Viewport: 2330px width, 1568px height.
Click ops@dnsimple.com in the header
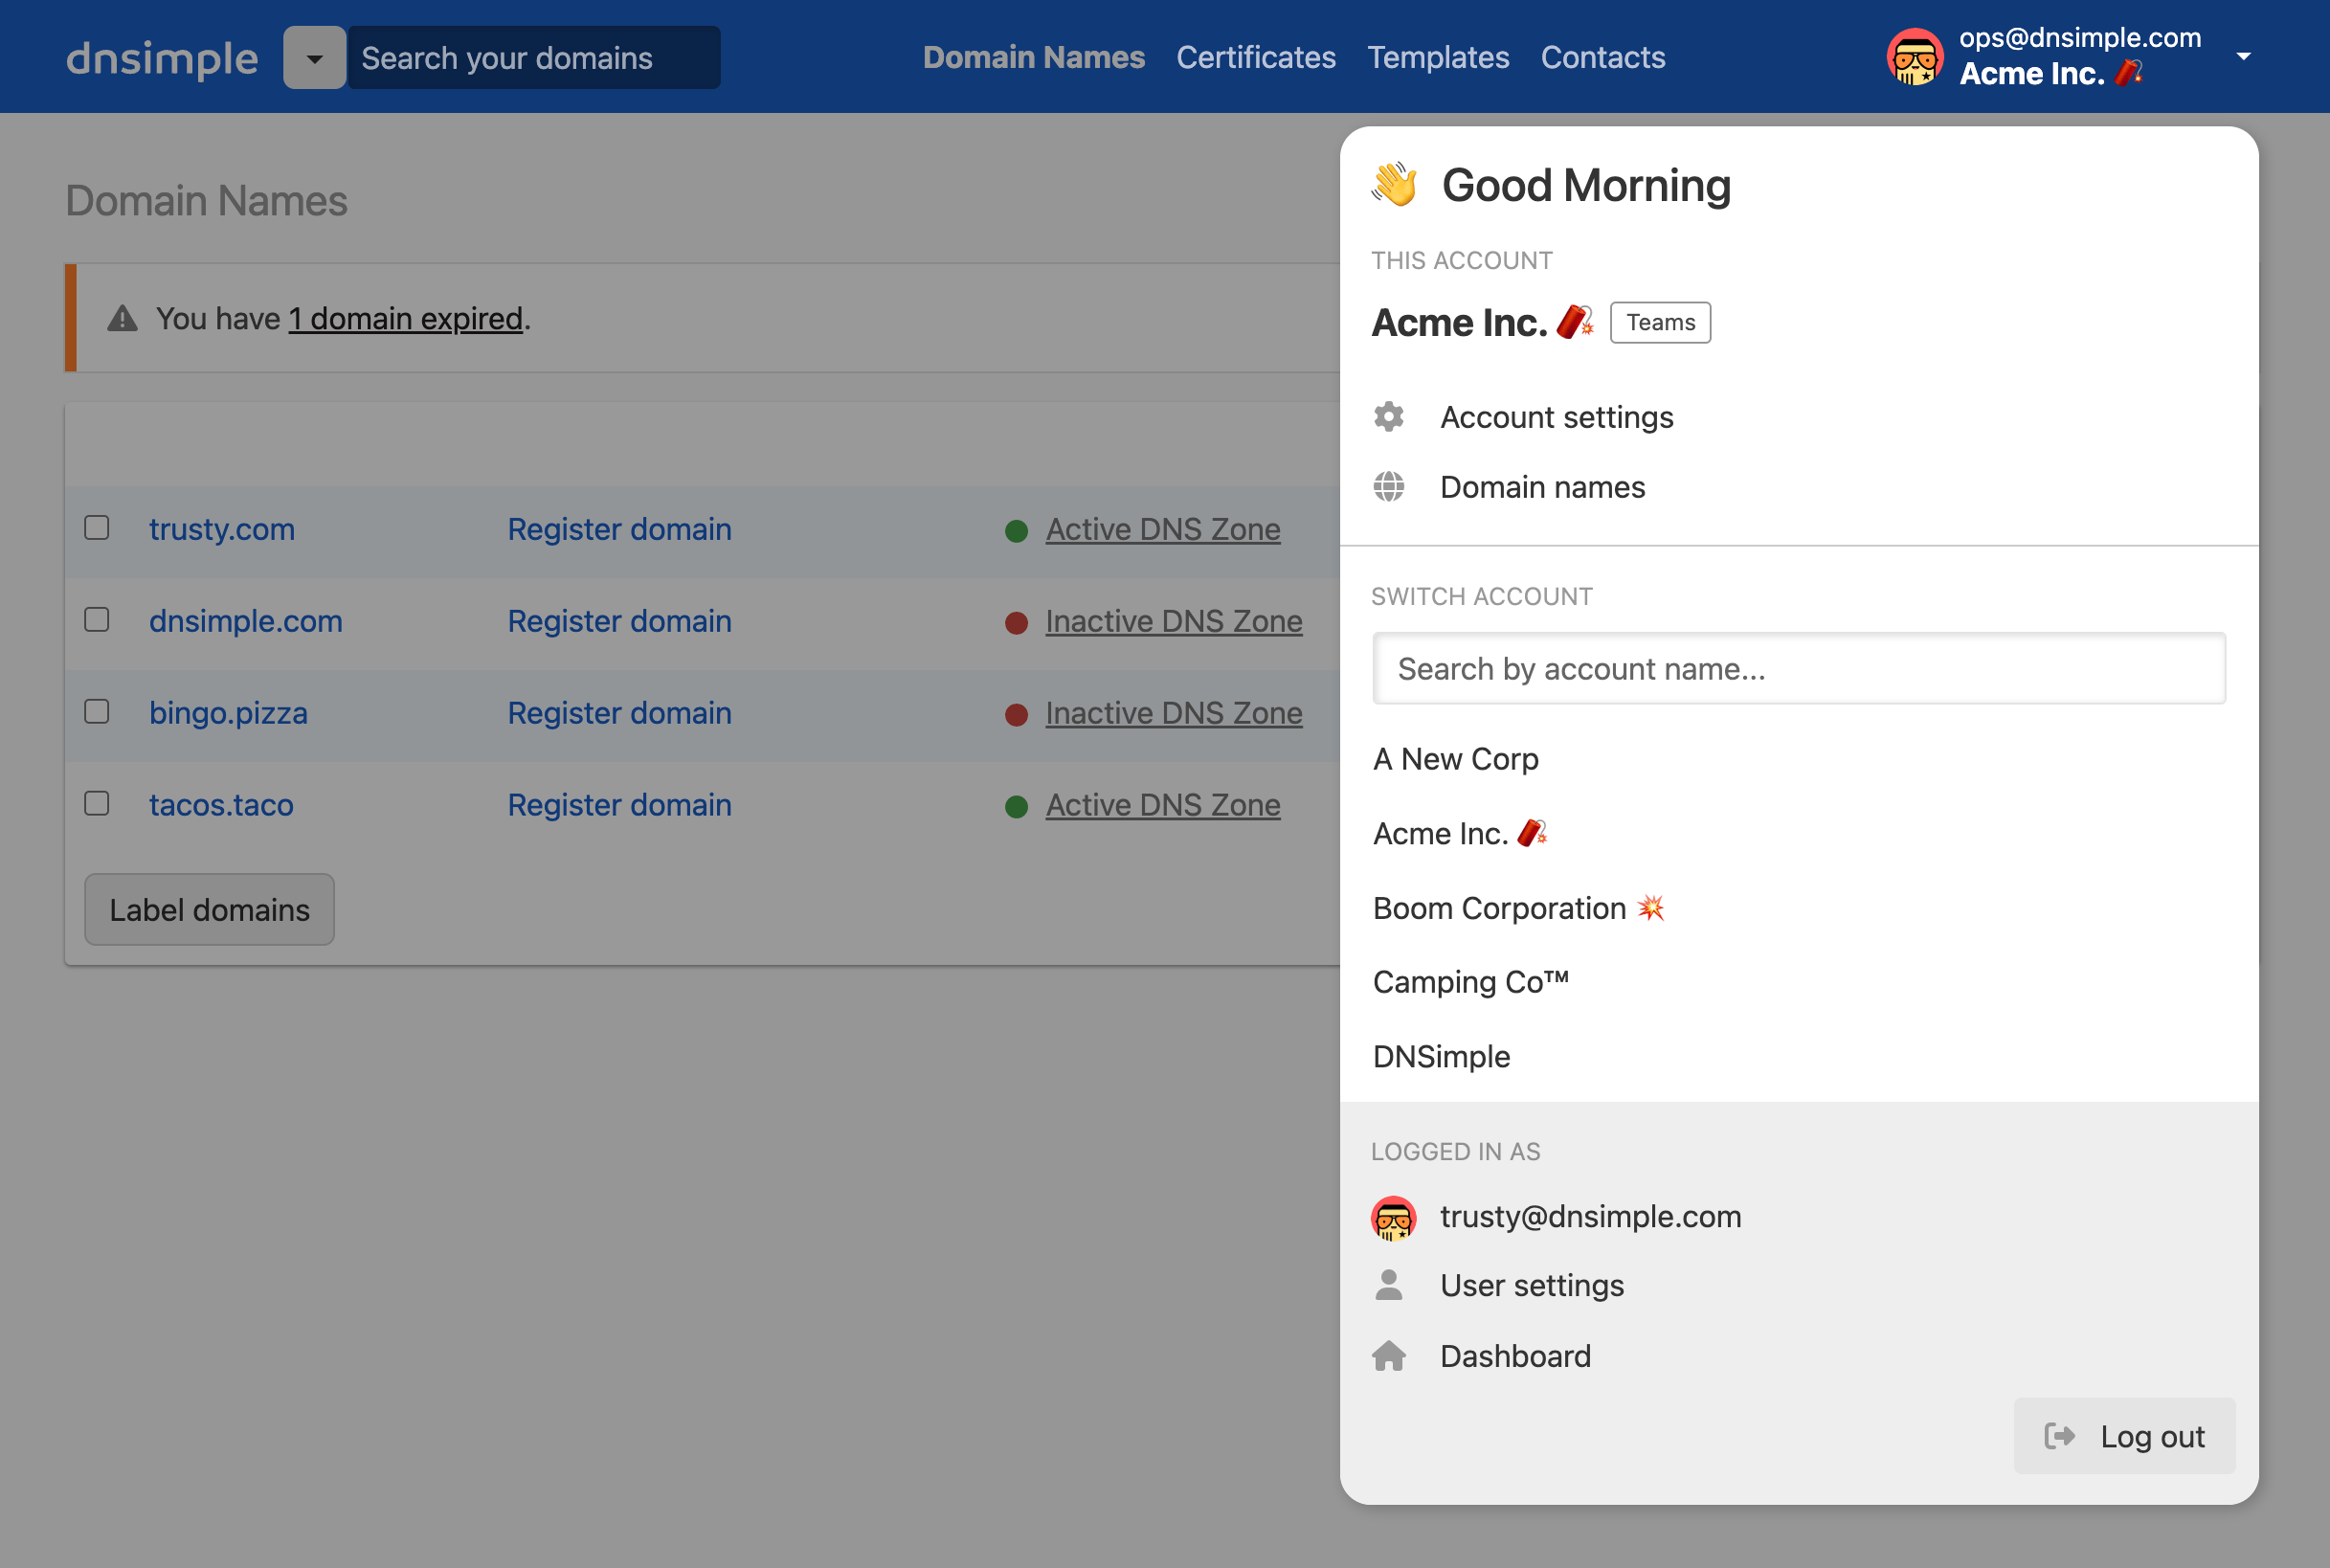point(2079,37)
